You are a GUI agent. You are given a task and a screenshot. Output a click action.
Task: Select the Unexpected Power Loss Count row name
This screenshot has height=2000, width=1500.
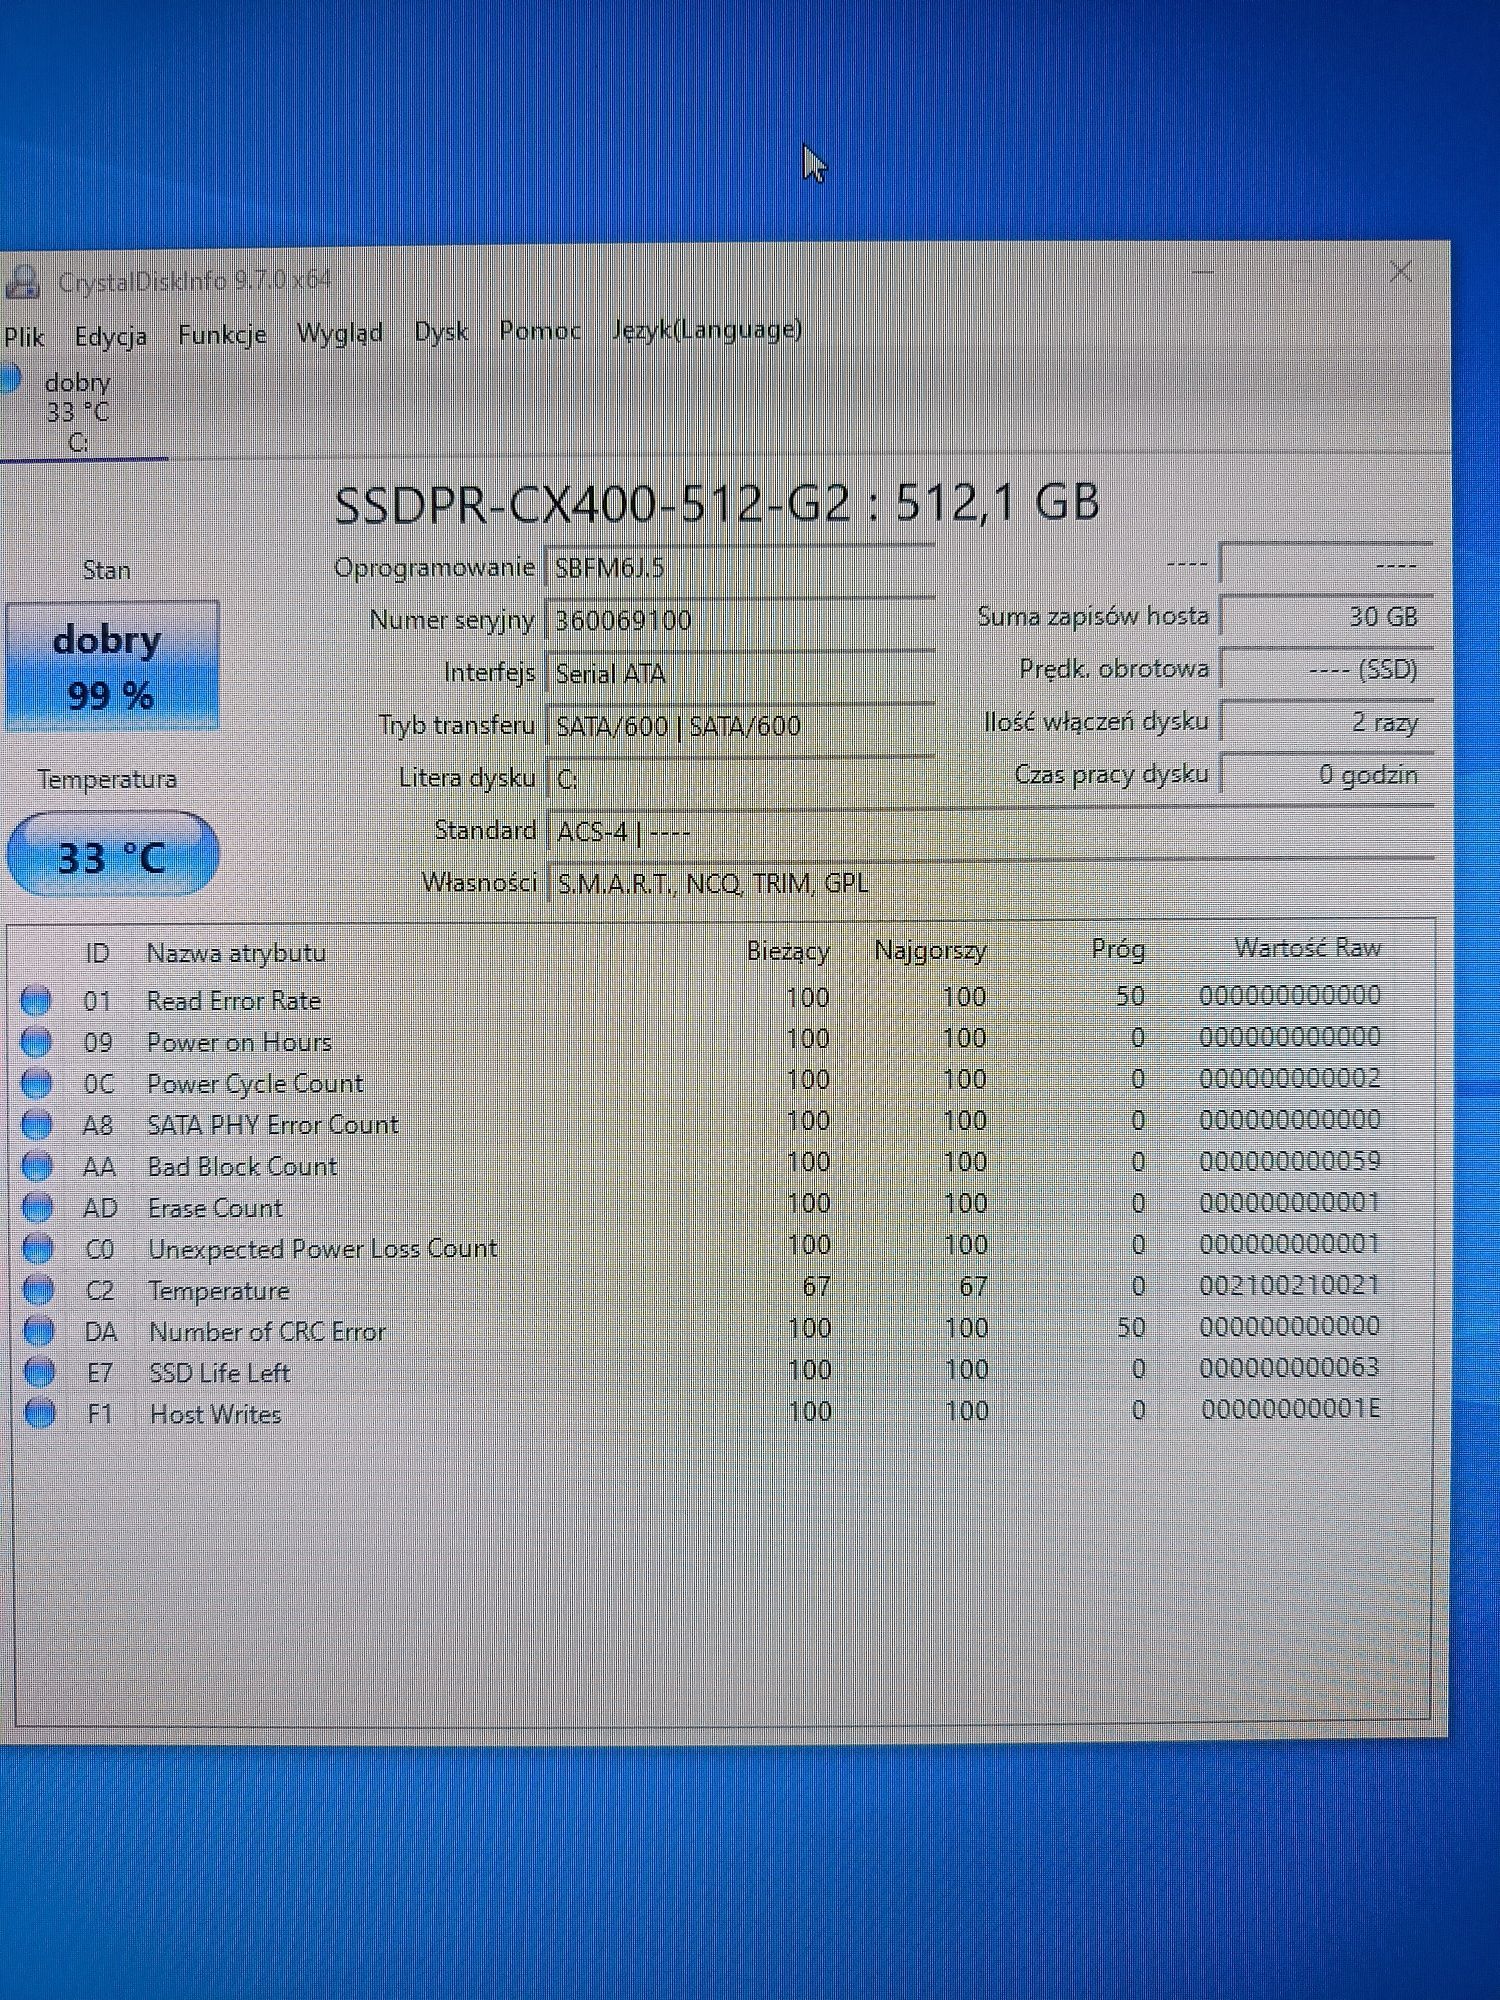pos(322,1248)
